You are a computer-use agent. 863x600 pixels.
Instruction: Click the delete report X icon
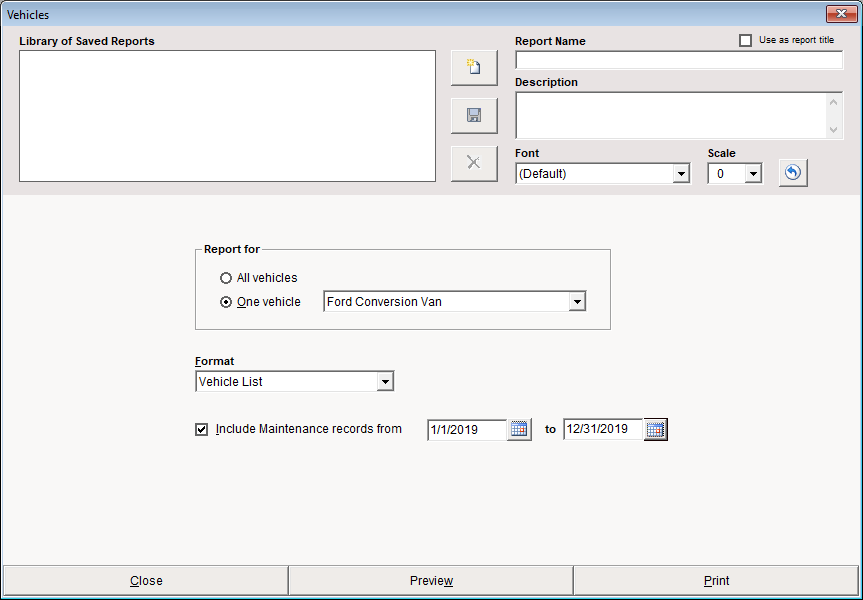(474, 163)
